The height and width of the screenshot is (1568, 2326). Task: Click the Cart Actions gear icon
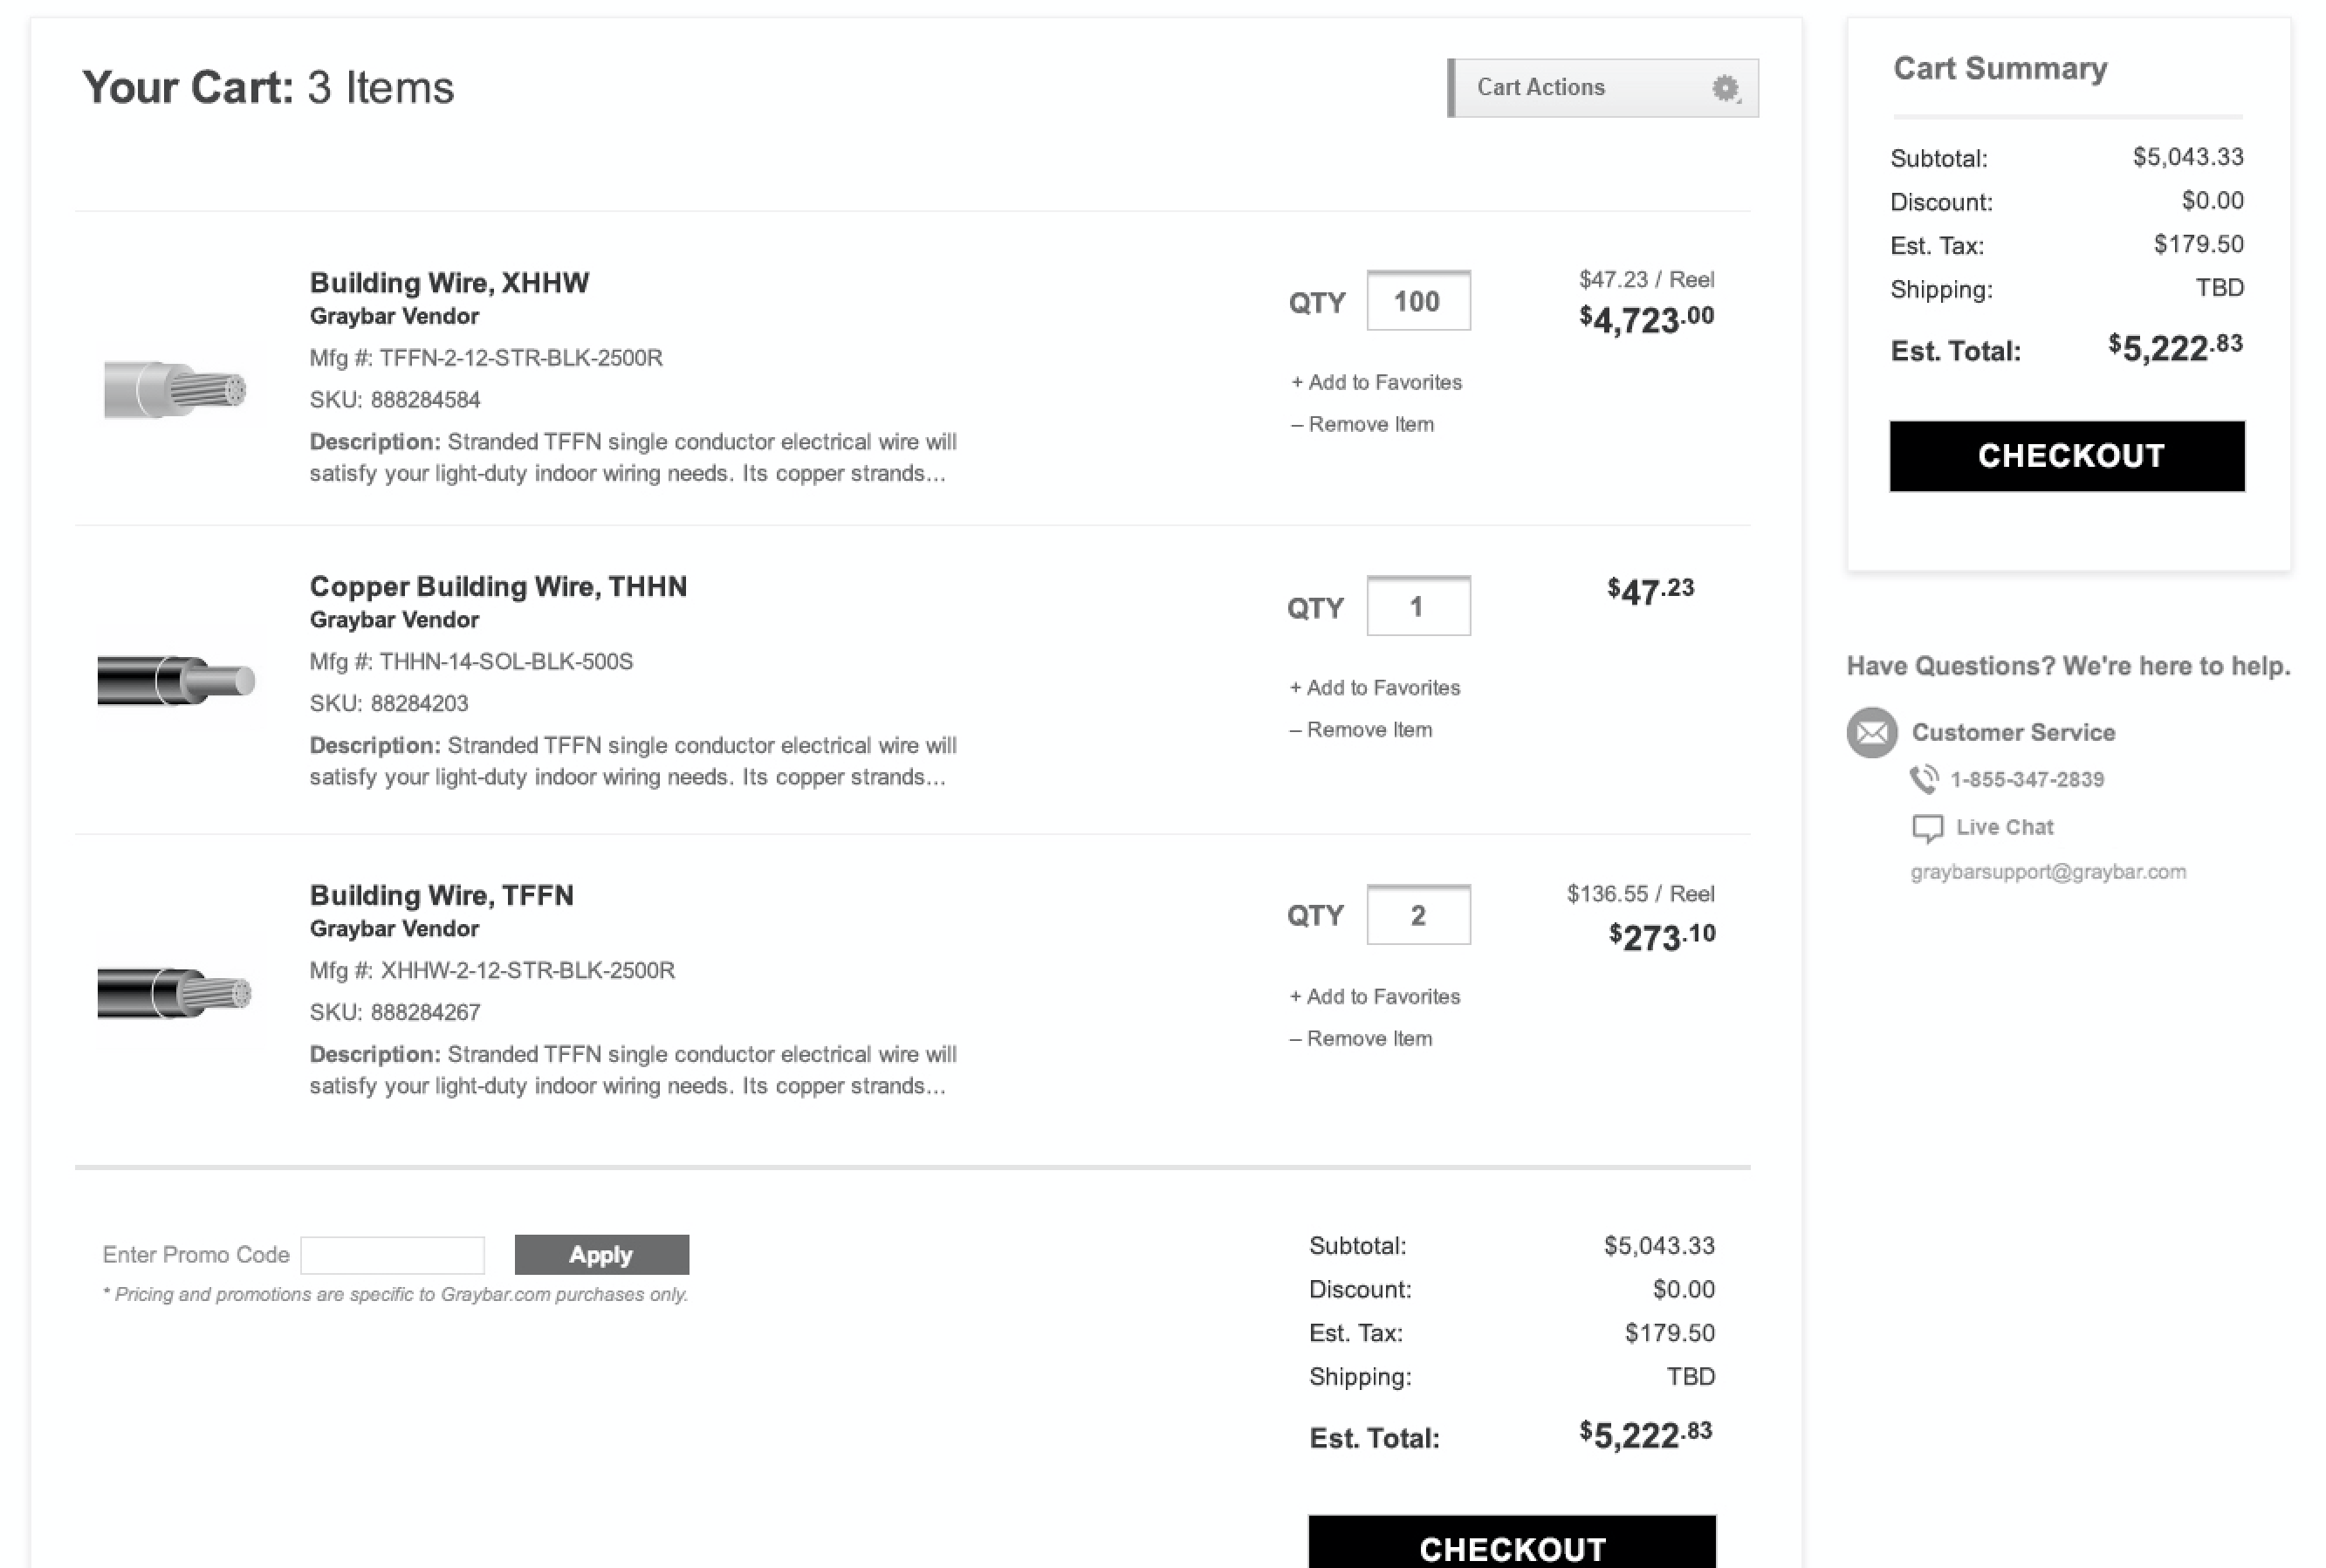click(x=1725, y=88)
